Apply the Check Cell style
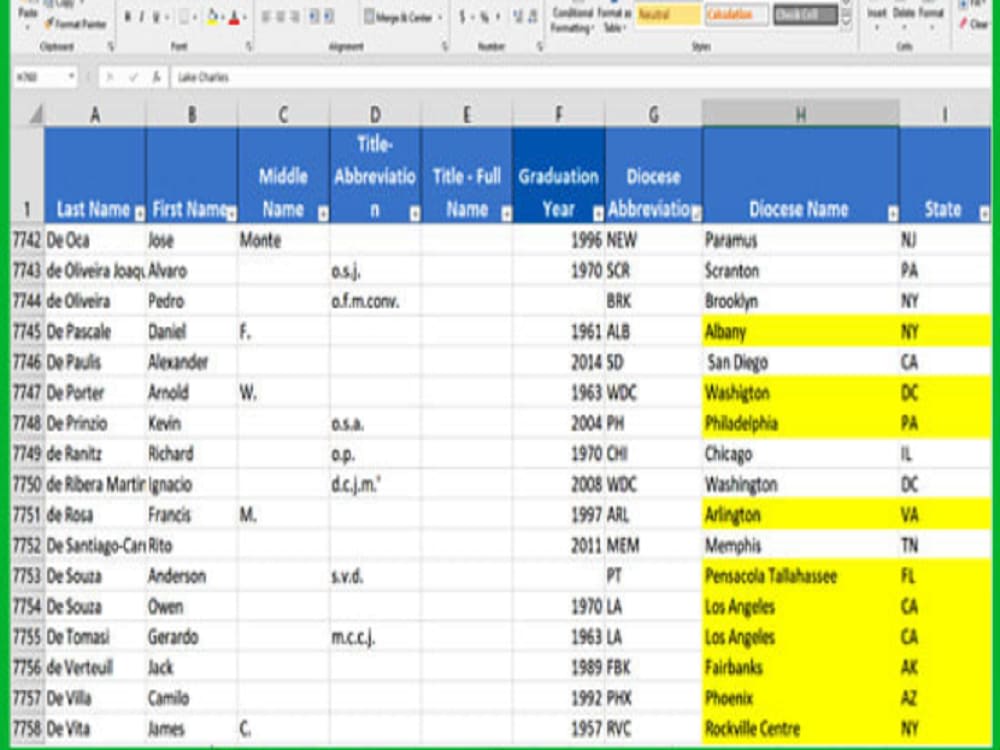 [805, 14]
